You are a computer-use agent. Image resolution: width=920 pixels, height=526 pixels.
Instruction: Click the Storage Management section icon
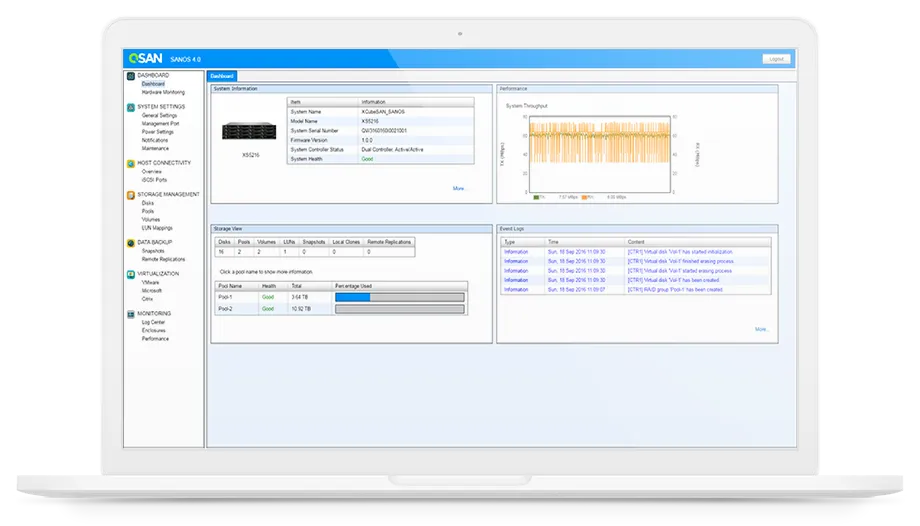click(131, 195)
